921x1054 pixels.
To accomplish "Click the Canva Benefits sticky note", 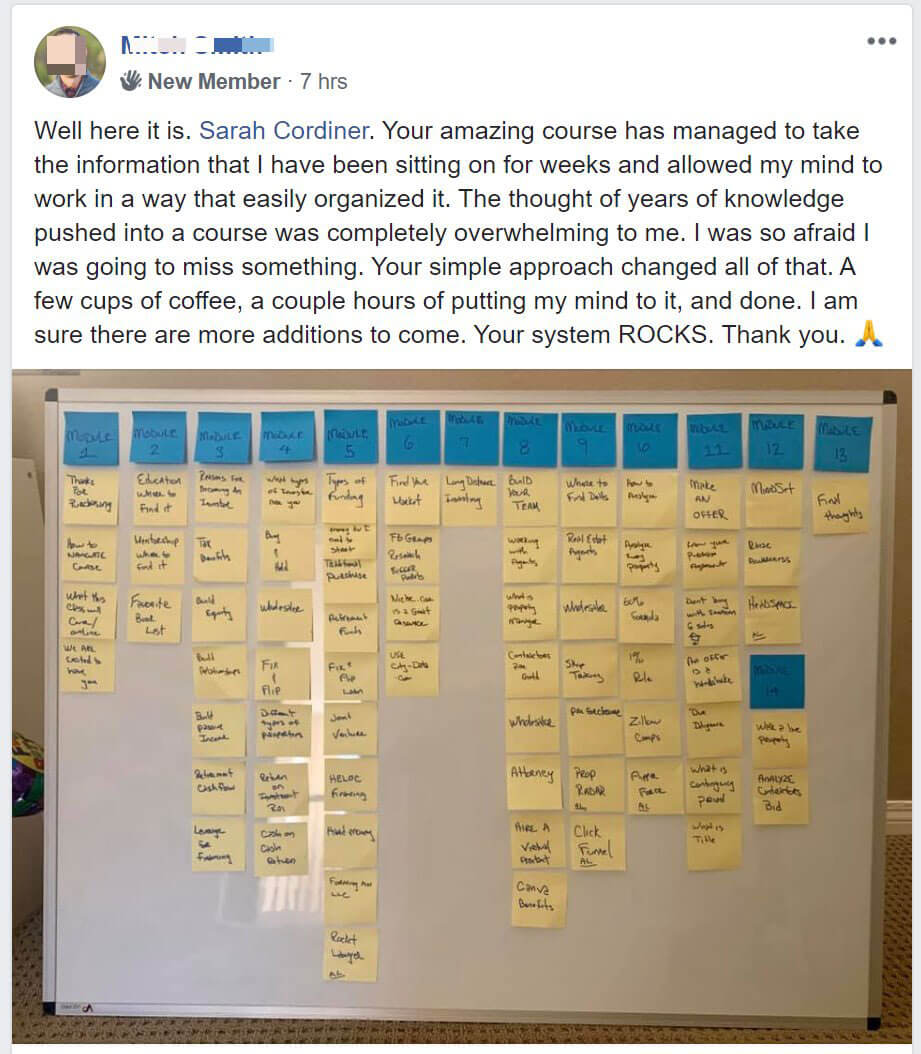I will tap(538, 899).
